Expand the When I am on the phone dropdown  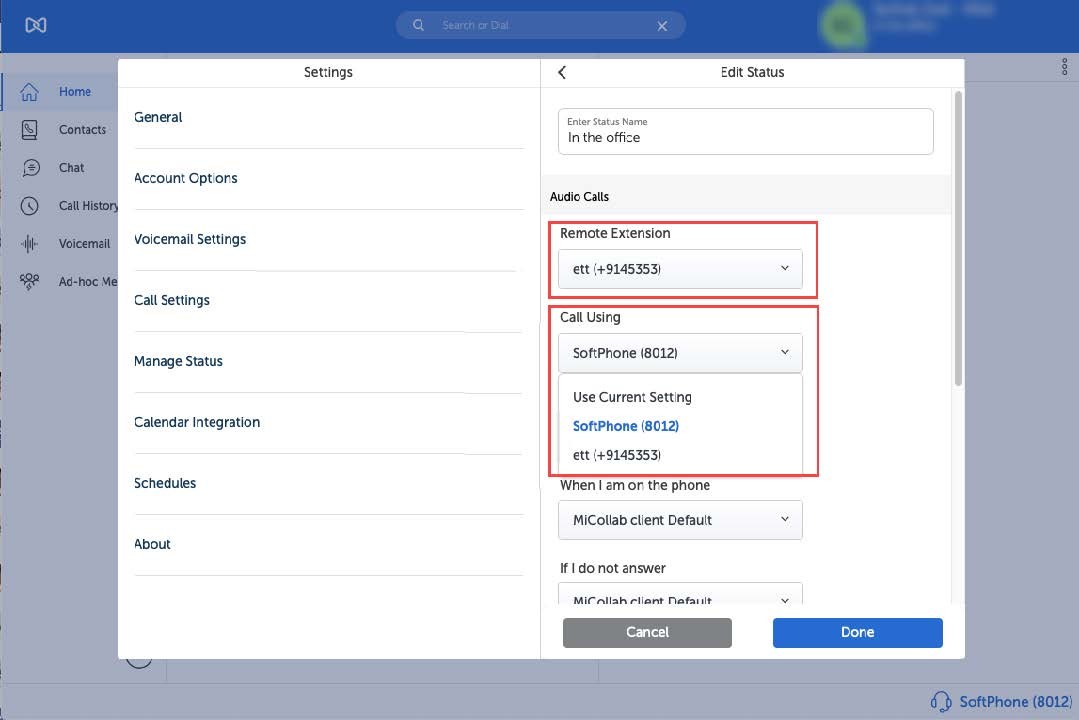click(x=680, y=520)
